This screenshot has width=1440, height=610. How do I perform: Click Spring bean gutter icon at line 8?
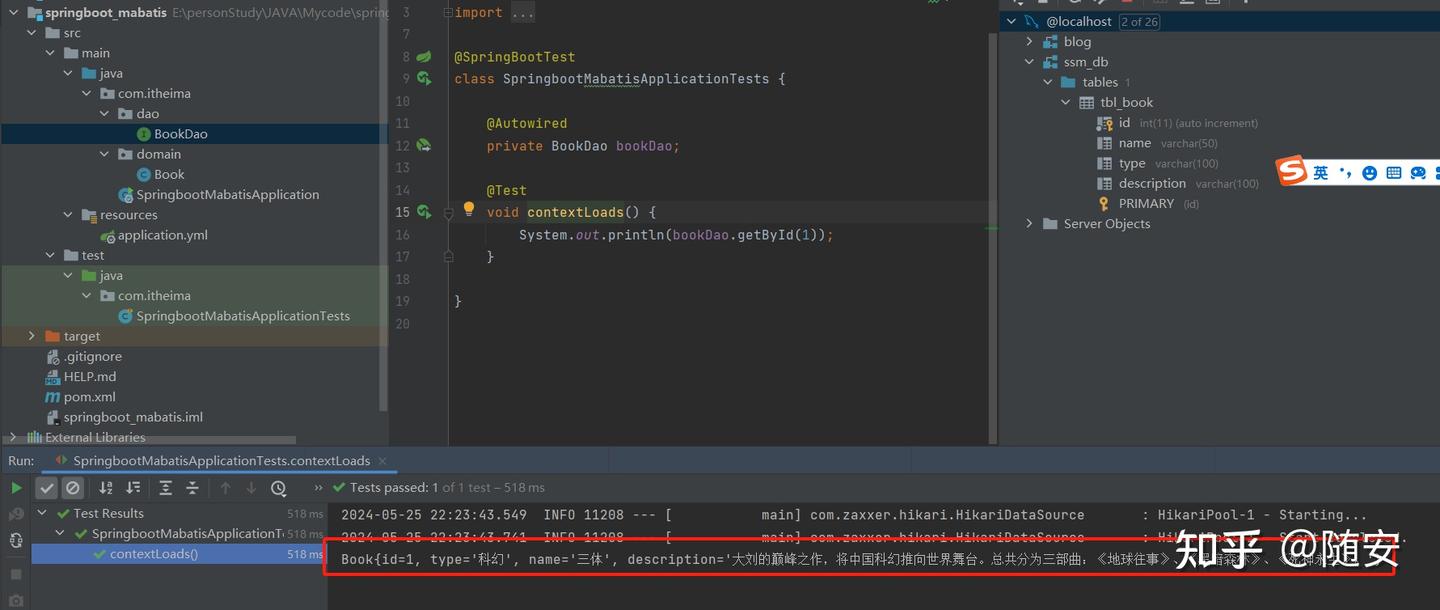pos(424,57)
